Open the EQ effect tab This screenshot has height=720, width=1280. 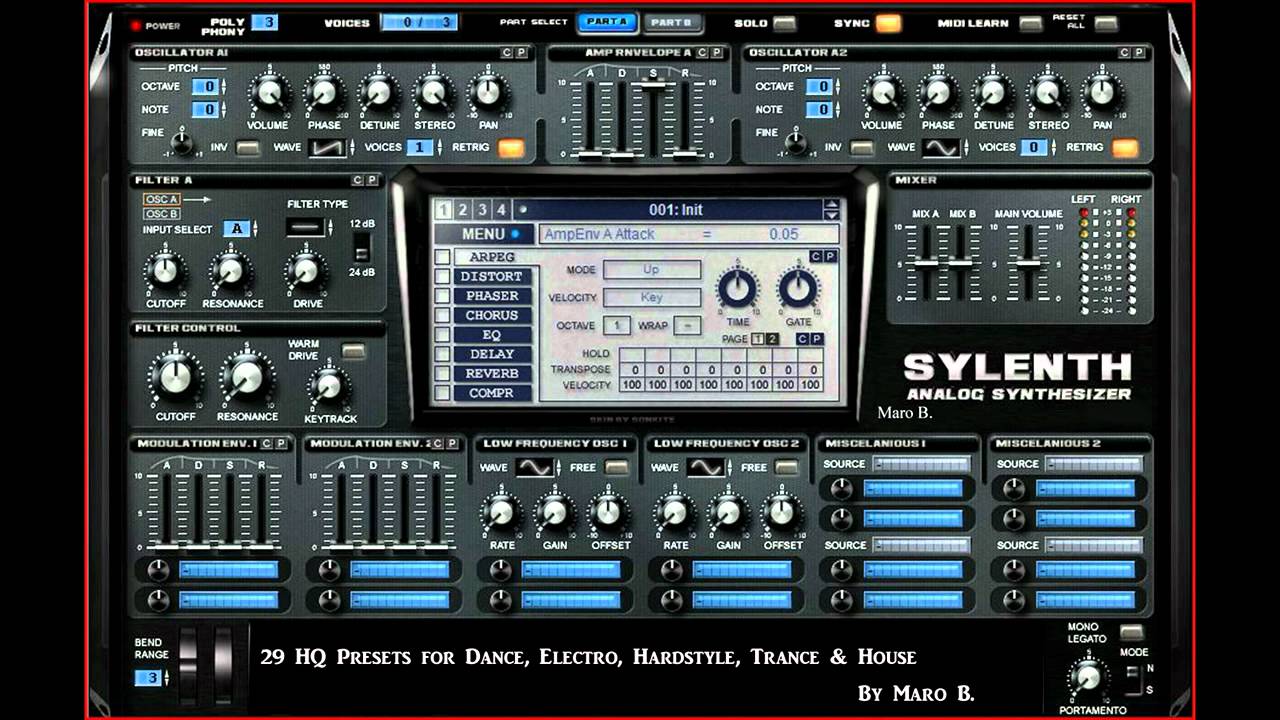click(x=492, y=335)
